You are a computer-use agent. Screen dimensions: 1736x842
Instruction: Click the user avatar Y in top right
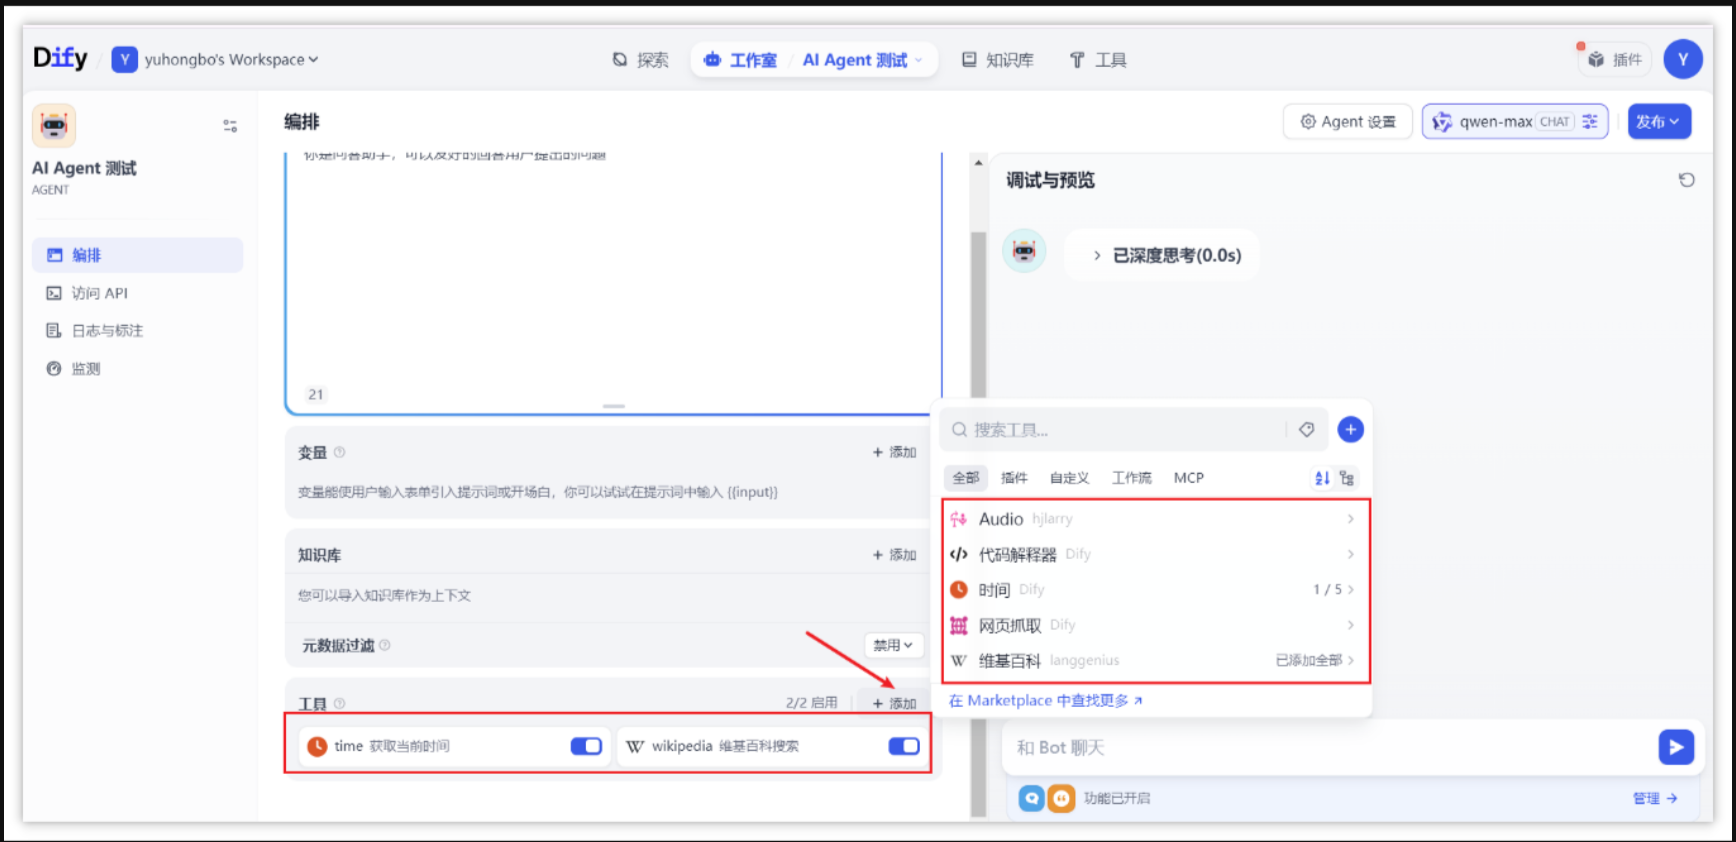(1683, 59)
